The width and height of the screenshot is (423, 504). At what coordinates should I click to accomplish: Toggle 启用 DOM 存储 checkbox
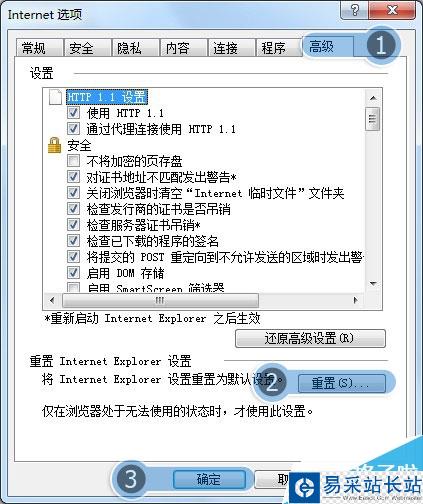pyautogui.click(x=73, y=273)
